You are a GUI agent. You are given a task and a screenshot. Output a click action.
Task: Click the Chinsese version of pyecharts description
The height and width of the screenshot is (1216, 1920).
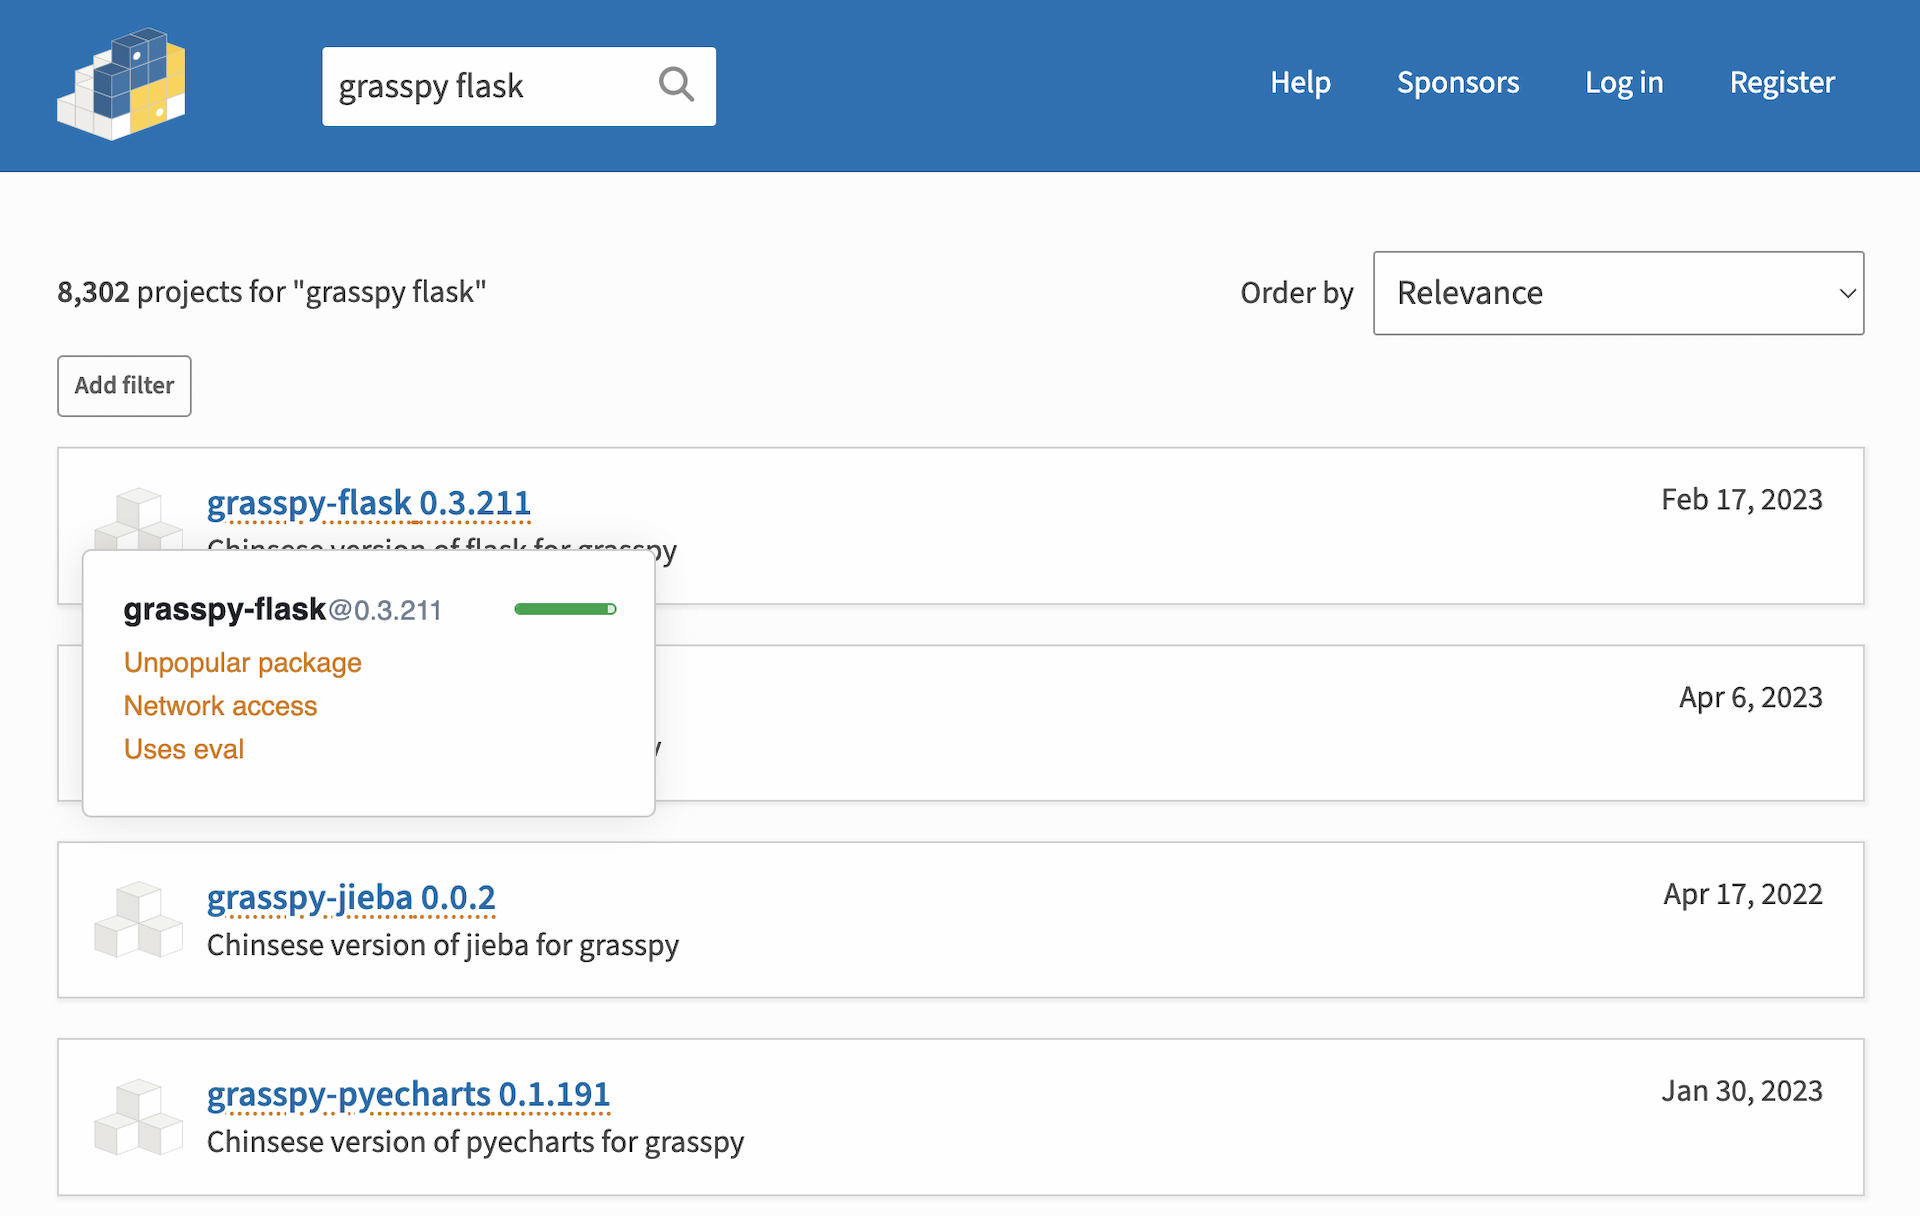pyautogui.click(x=476, y=1142)
